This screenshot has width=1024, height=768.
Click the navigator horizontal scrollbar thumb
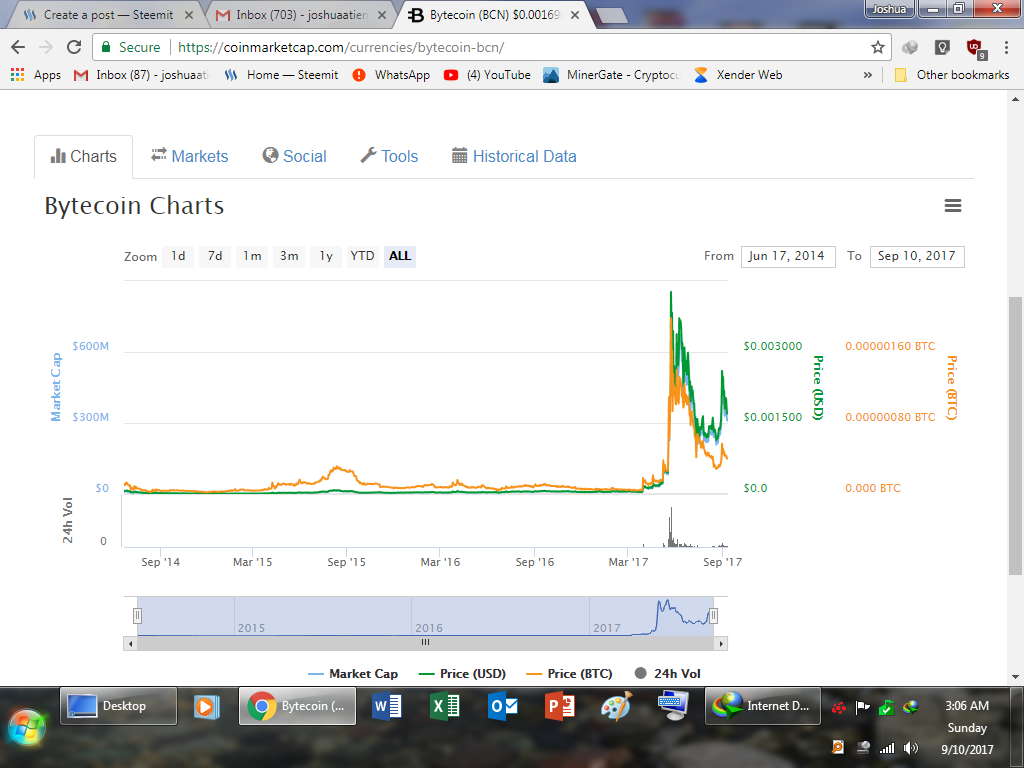click(426, 643)
